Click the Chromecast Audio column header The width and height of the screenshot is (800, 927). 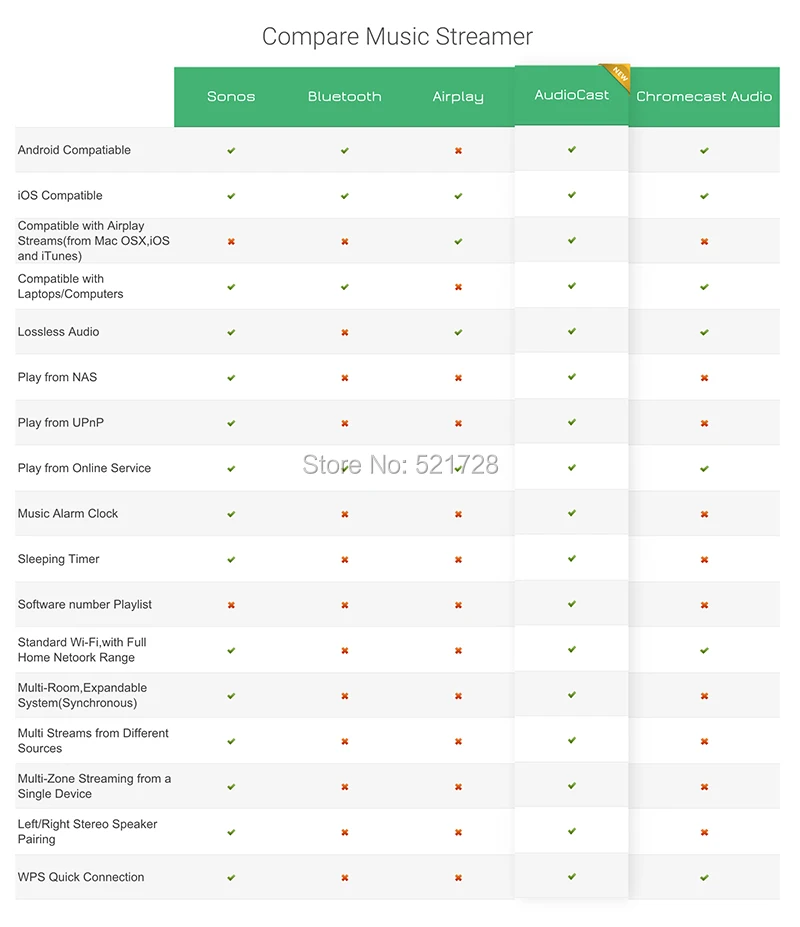(704, 96)
